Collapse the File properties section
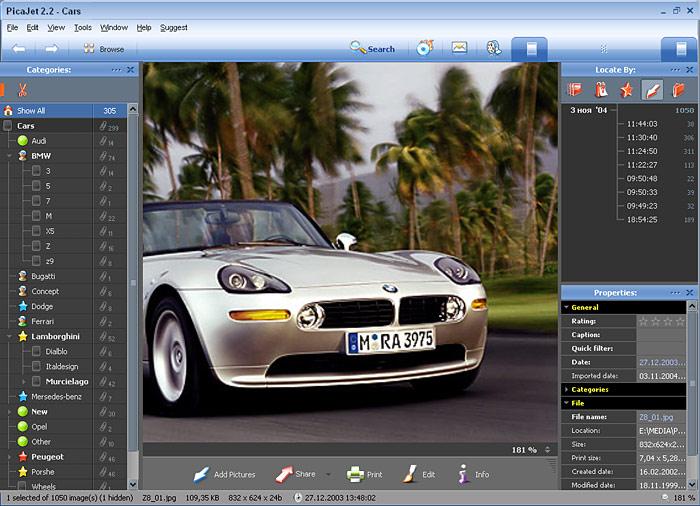 tap(566, 403)
